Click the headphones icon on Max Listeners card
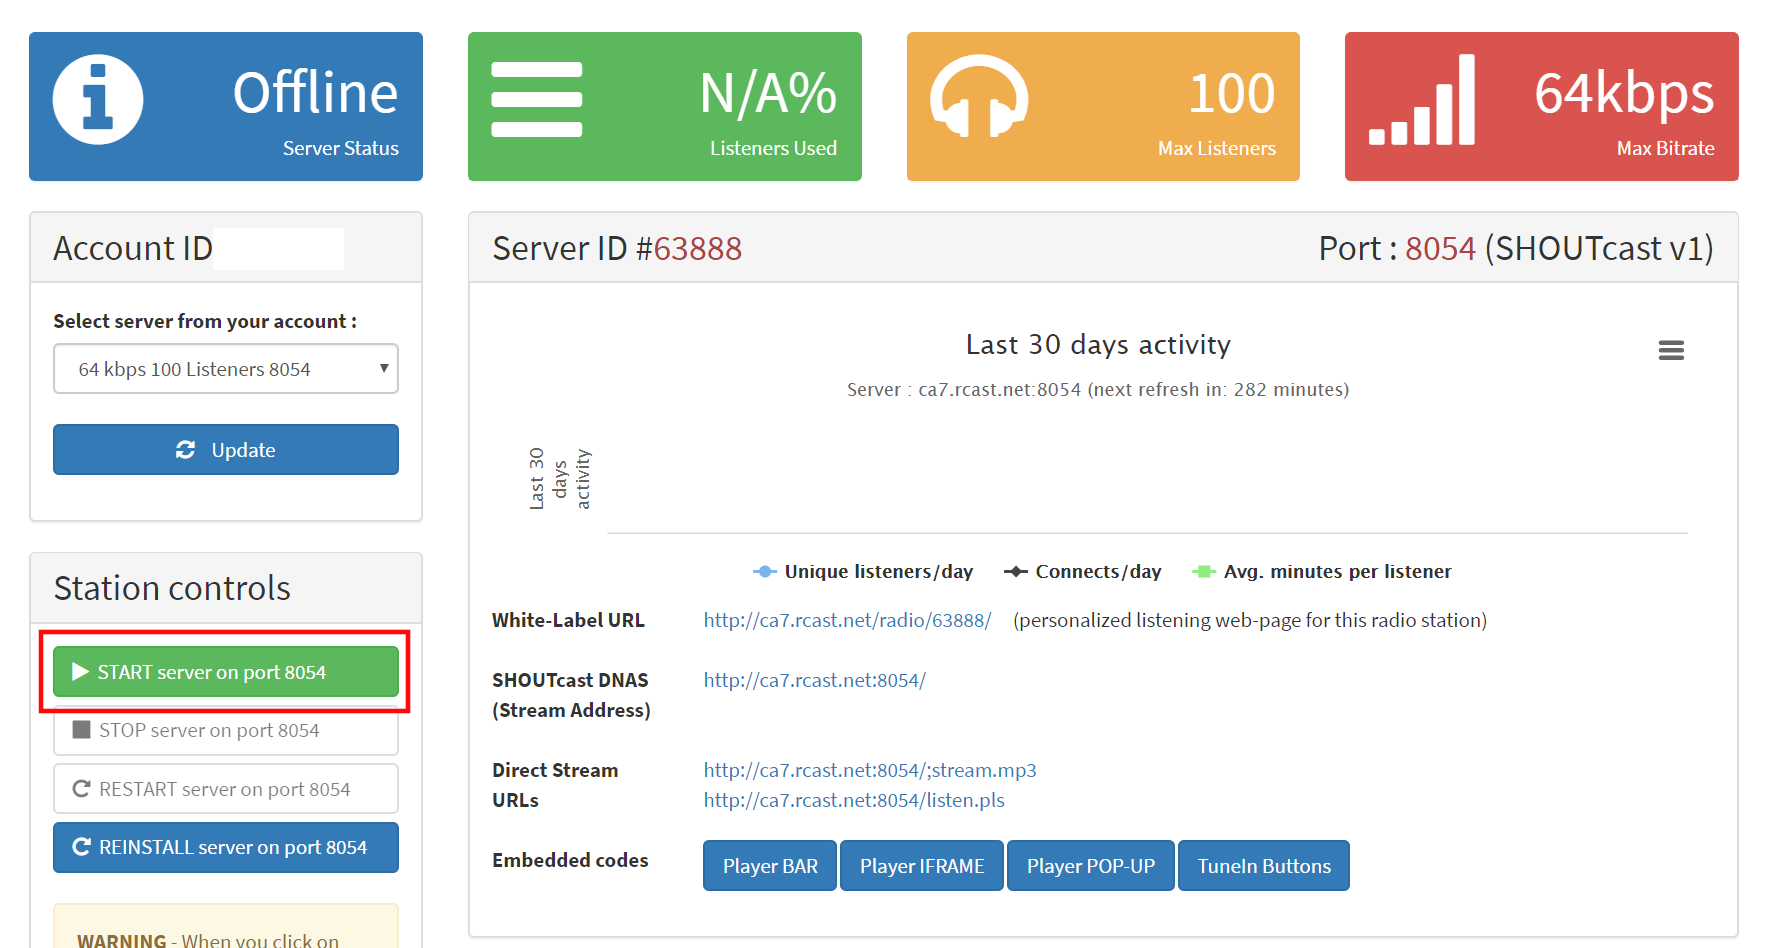 [x=978, y=97]
